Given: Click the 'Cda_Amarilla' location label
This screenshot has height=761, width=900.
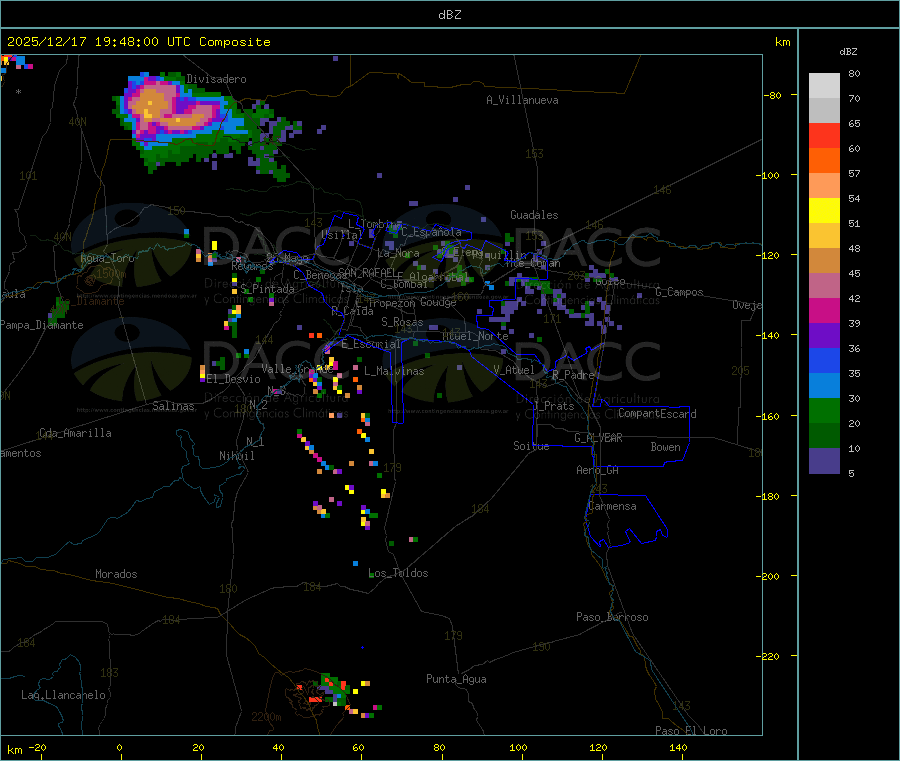Looking at the screenshot, I should point(75,433).
